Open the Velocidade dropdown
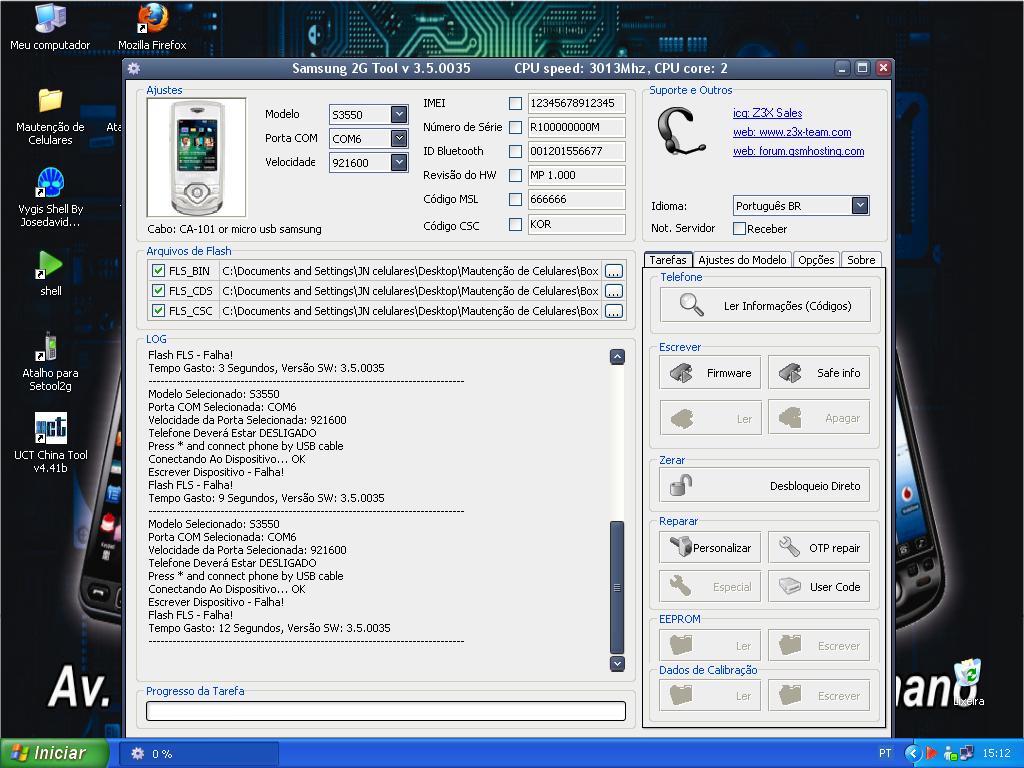This screenshot has width=1024, height=768. [399, 162]
